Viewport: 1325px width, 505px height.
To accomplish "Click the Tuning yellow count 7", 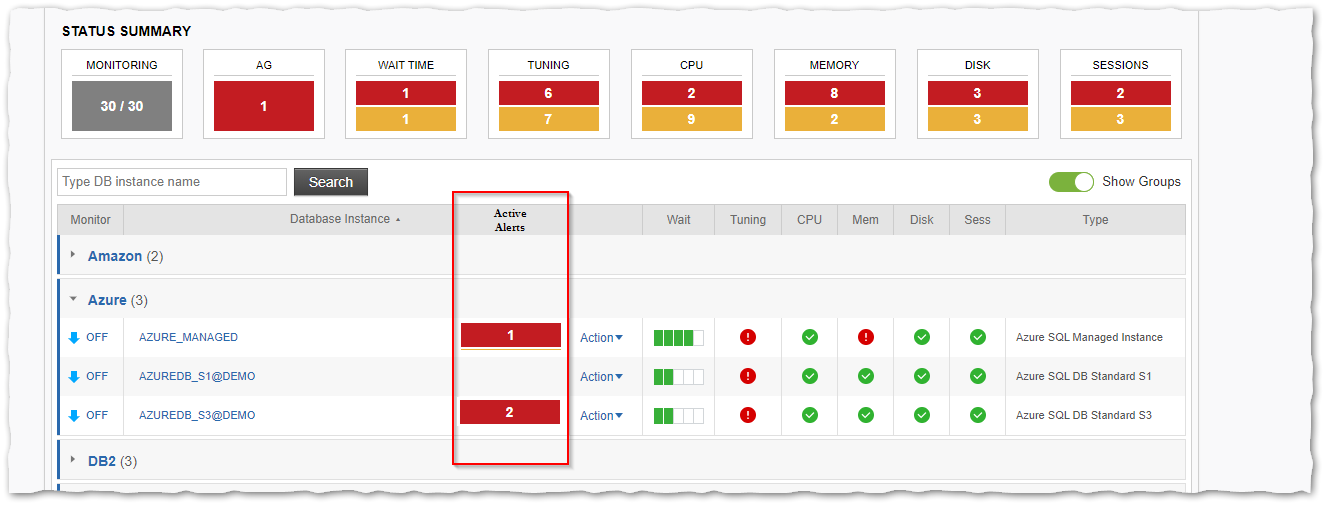I will (549, 119).
